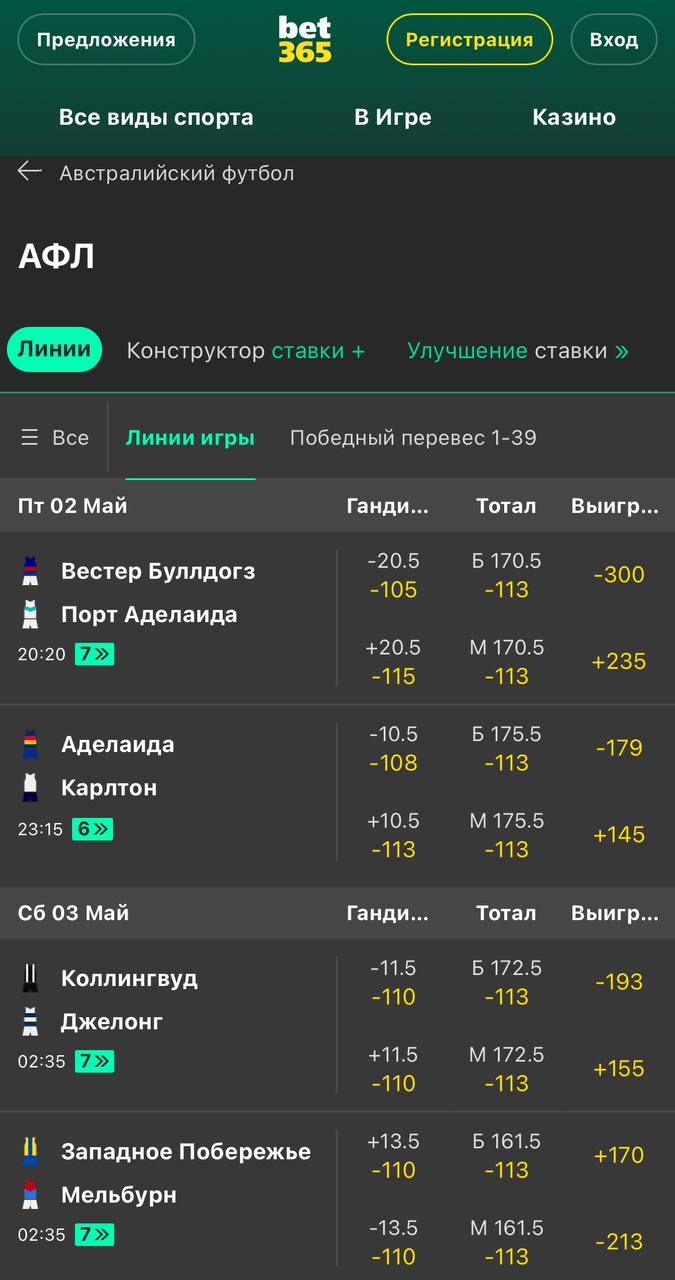
Task: Tap the bet365 logo
Action: [305, 40]
